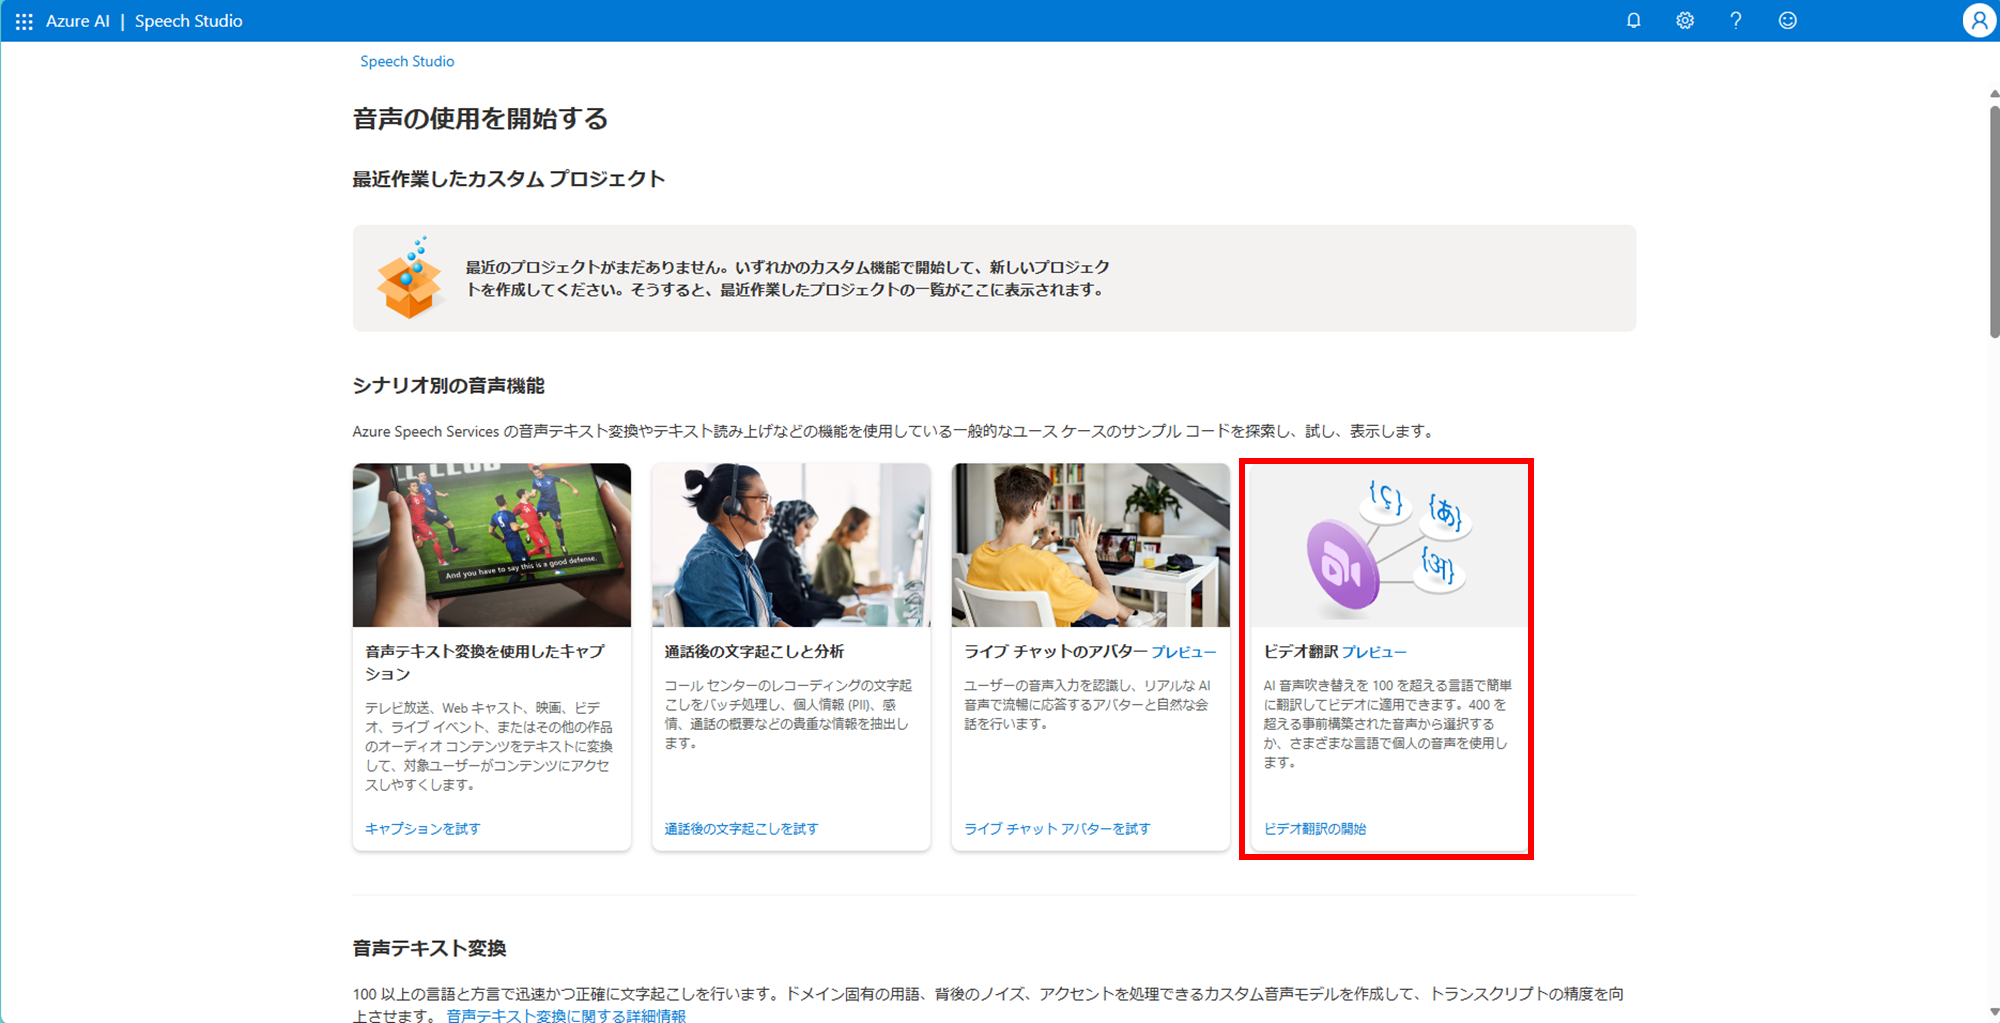Click the call transcription card description text
Viewport: 2000px width, 1023px height.
pyautogui.click(x=788, y=714)
